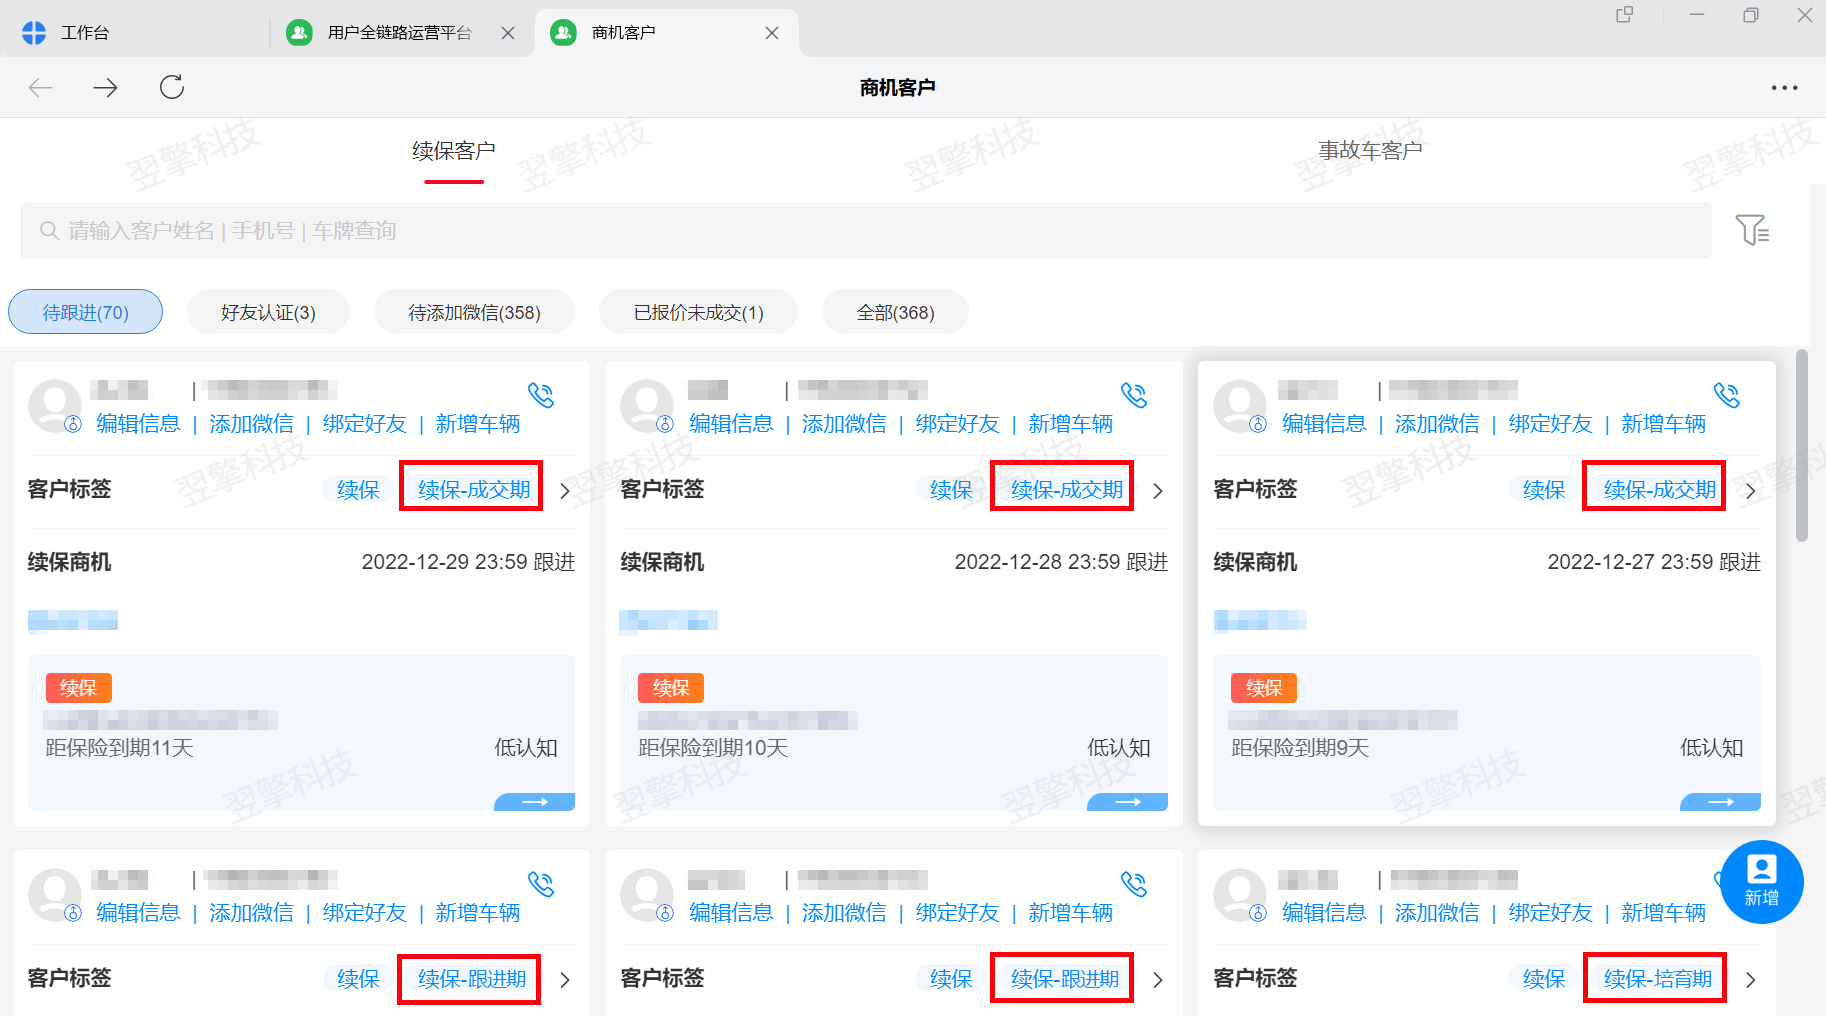1826x1016 pixels.
Task: Open the chevron next to 续保-培育期
Action: 1750,979
